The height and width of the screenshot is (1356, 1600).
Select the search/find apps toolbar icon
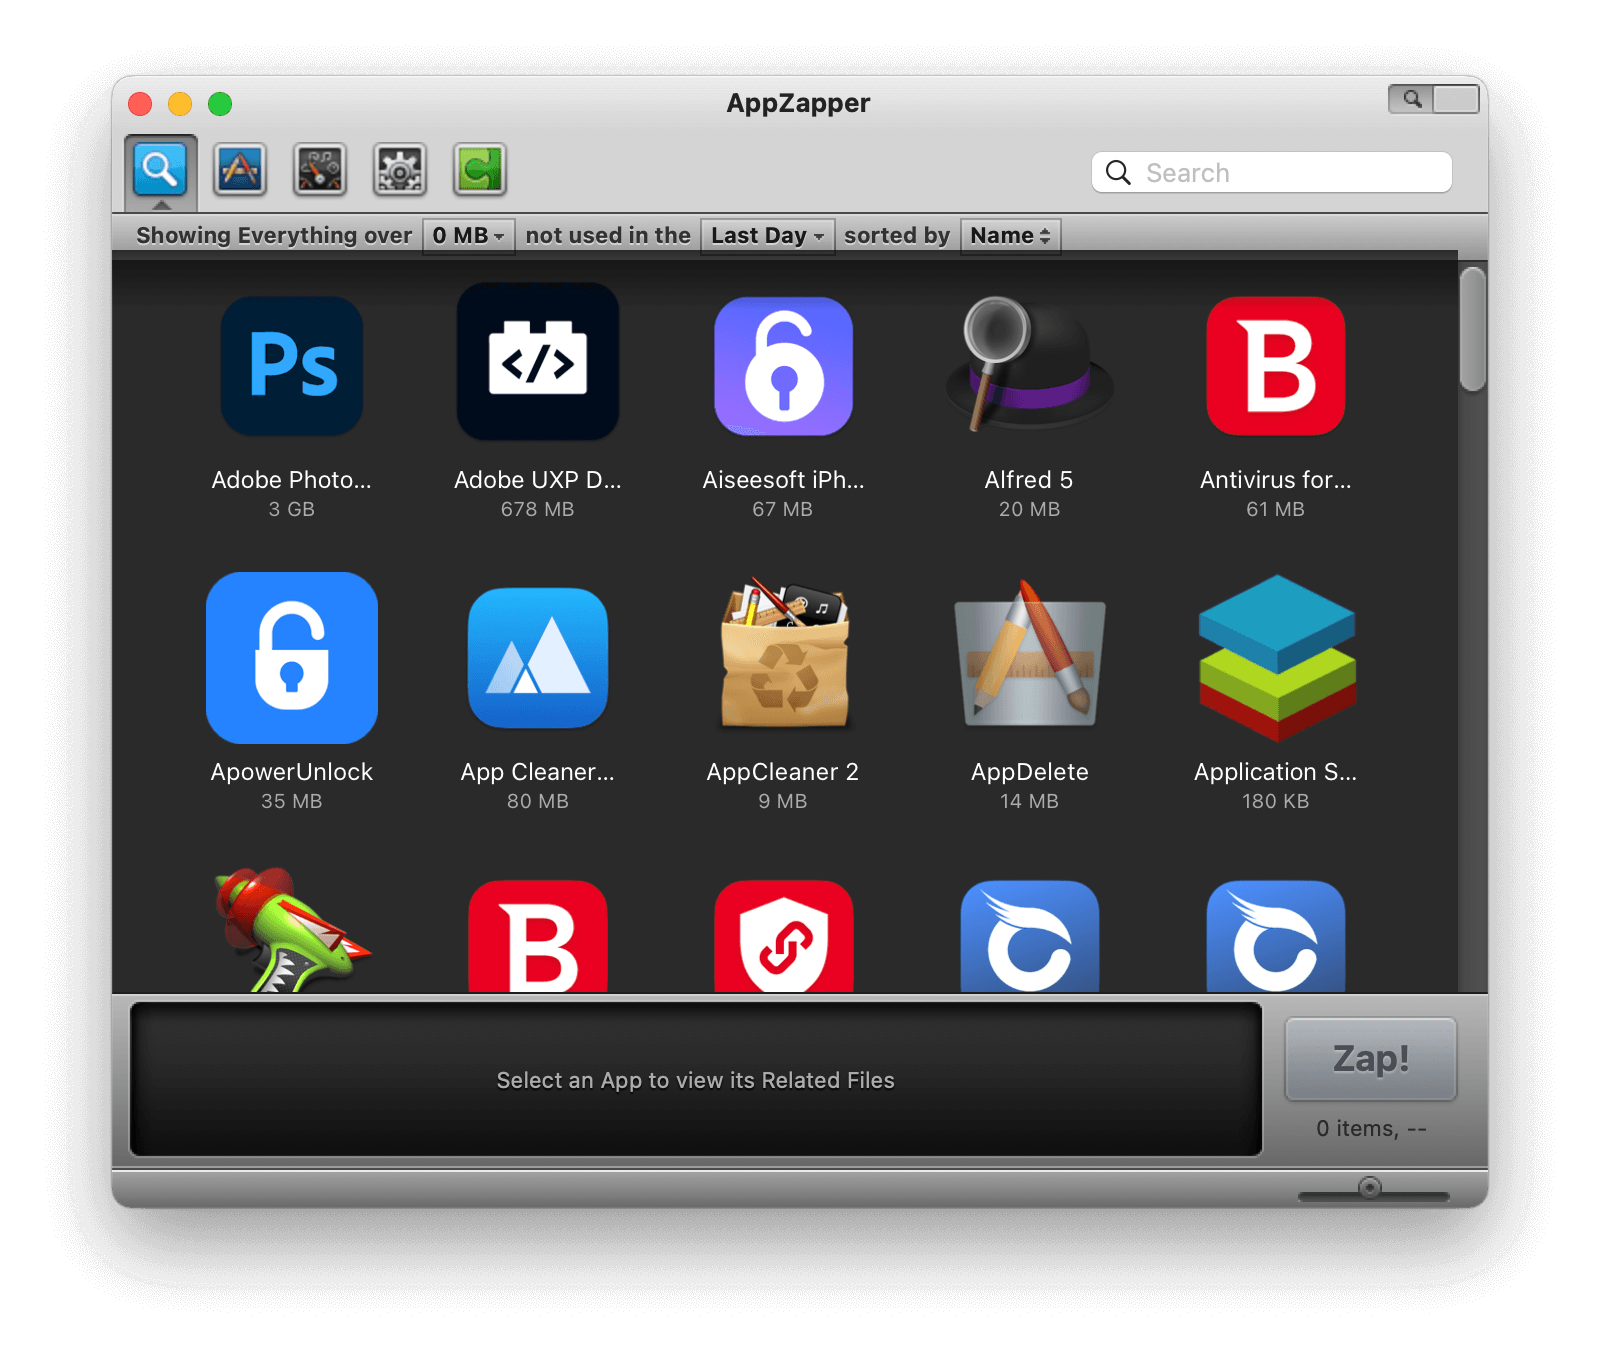[x=160, y=169]
